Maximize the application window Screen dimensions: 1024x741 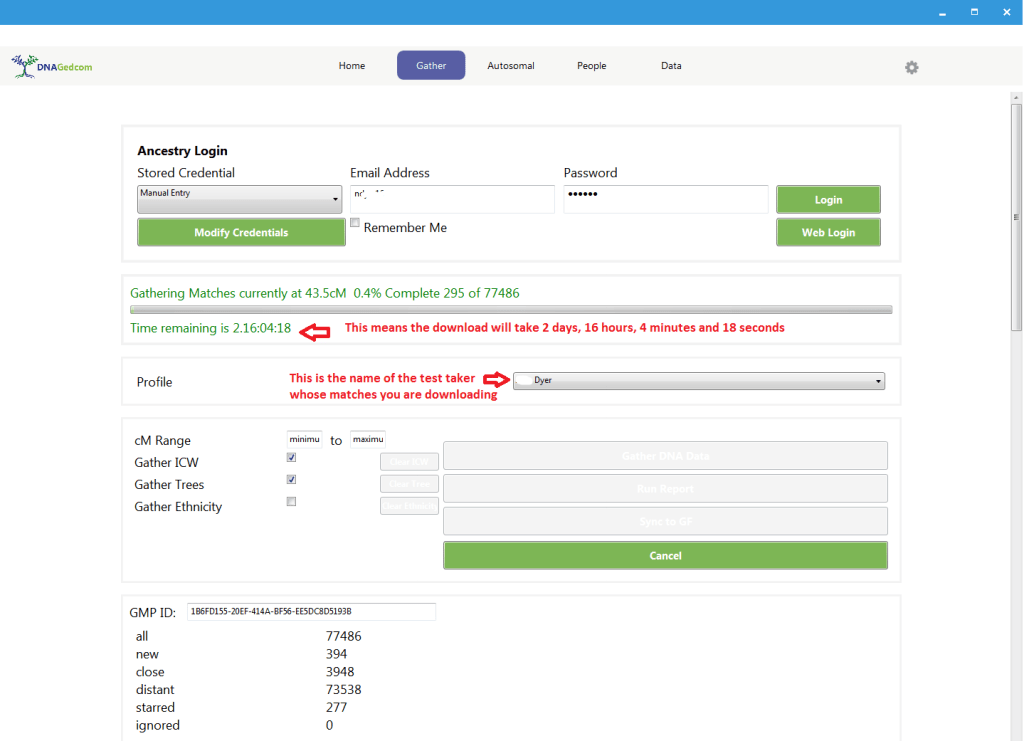point(974,12)
